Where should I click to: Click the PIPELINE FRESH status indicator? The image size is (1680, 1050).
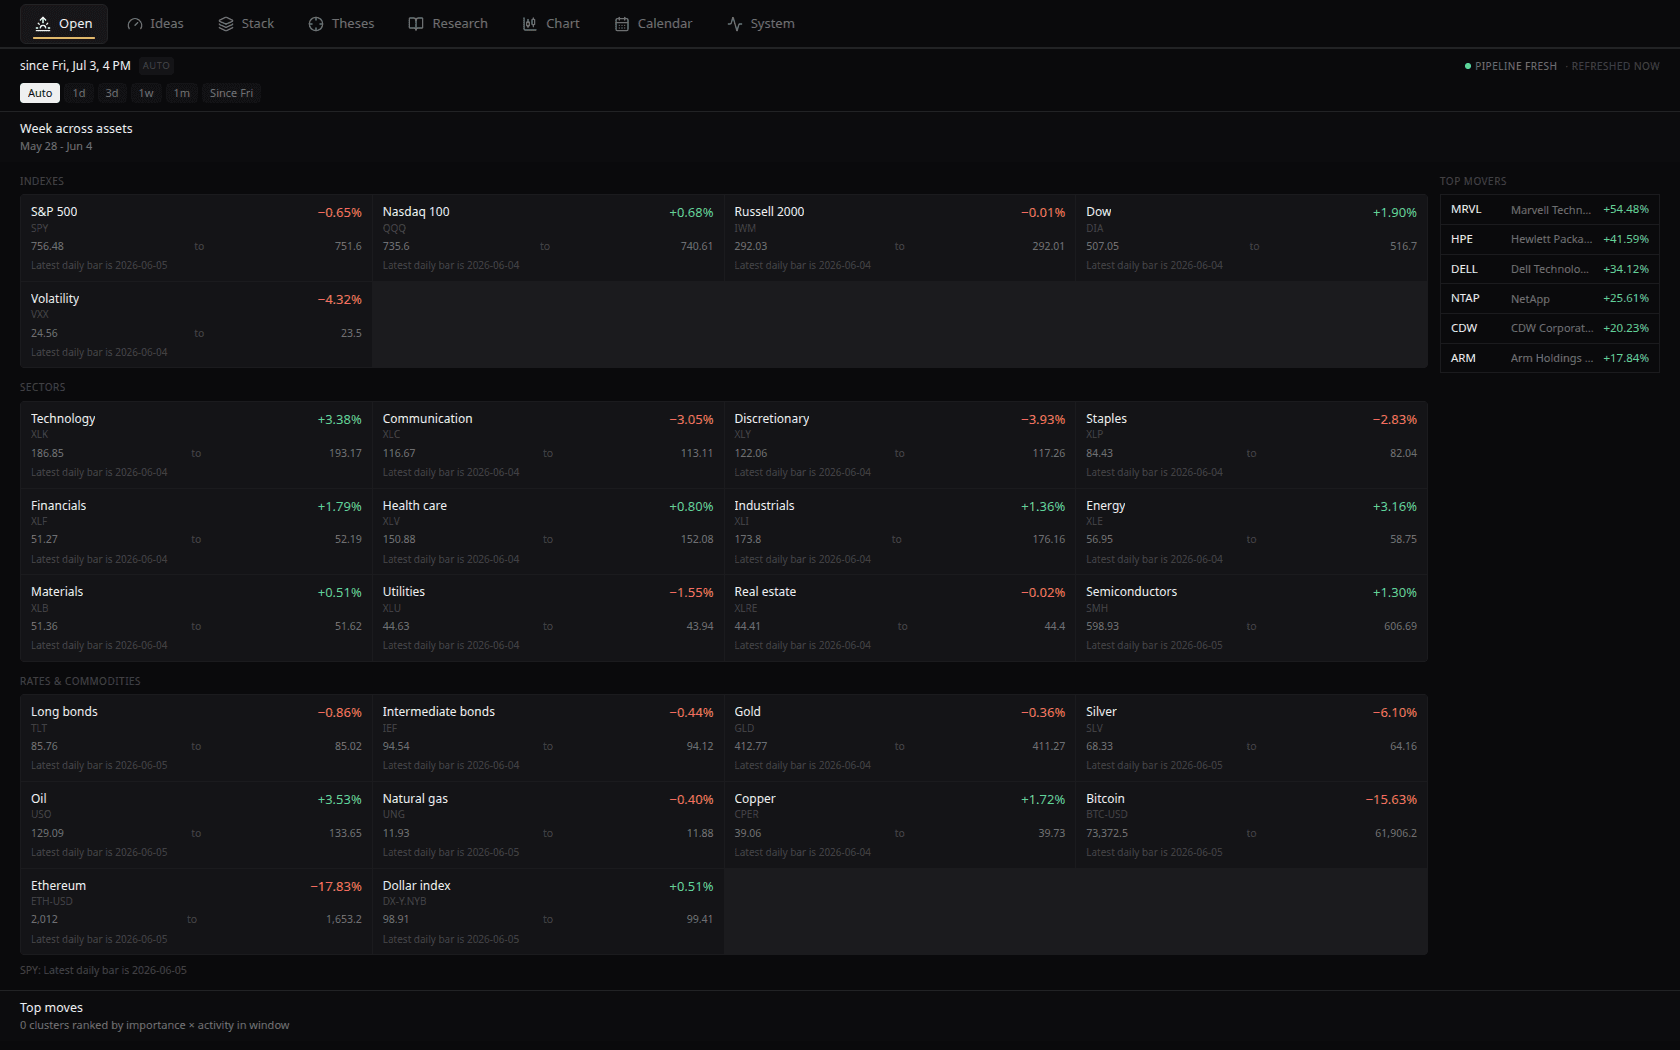[x=1510, y=66]
